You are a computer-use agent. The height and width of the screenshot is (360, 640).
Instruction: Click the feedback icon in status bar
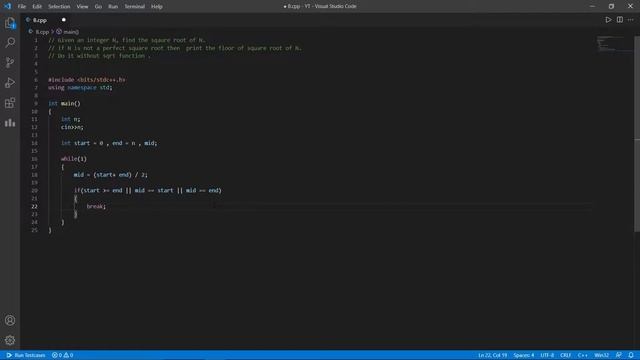[x=619, y=355]
